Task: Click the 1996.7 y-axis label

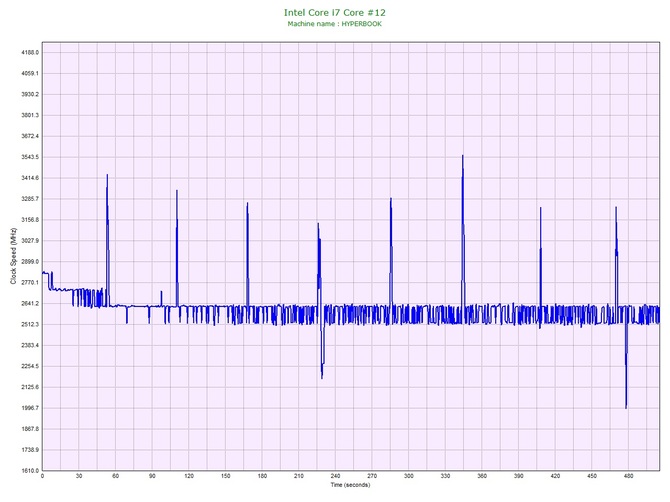Action: point(30,408)
